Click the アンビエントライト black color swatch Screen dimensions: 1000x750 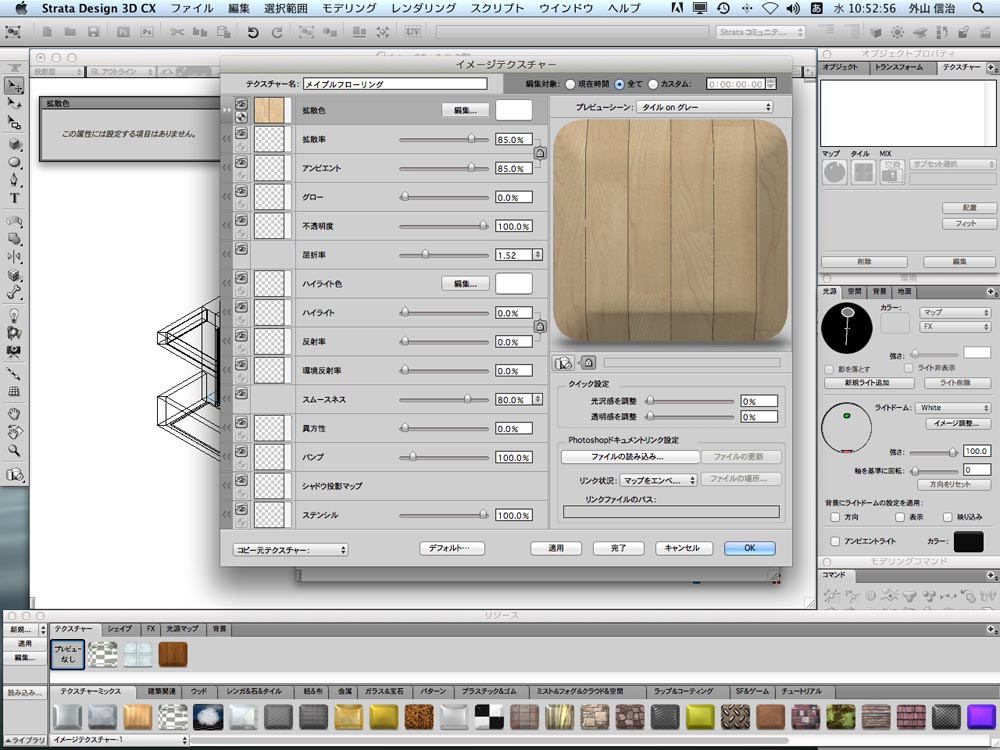coord(968,541)
